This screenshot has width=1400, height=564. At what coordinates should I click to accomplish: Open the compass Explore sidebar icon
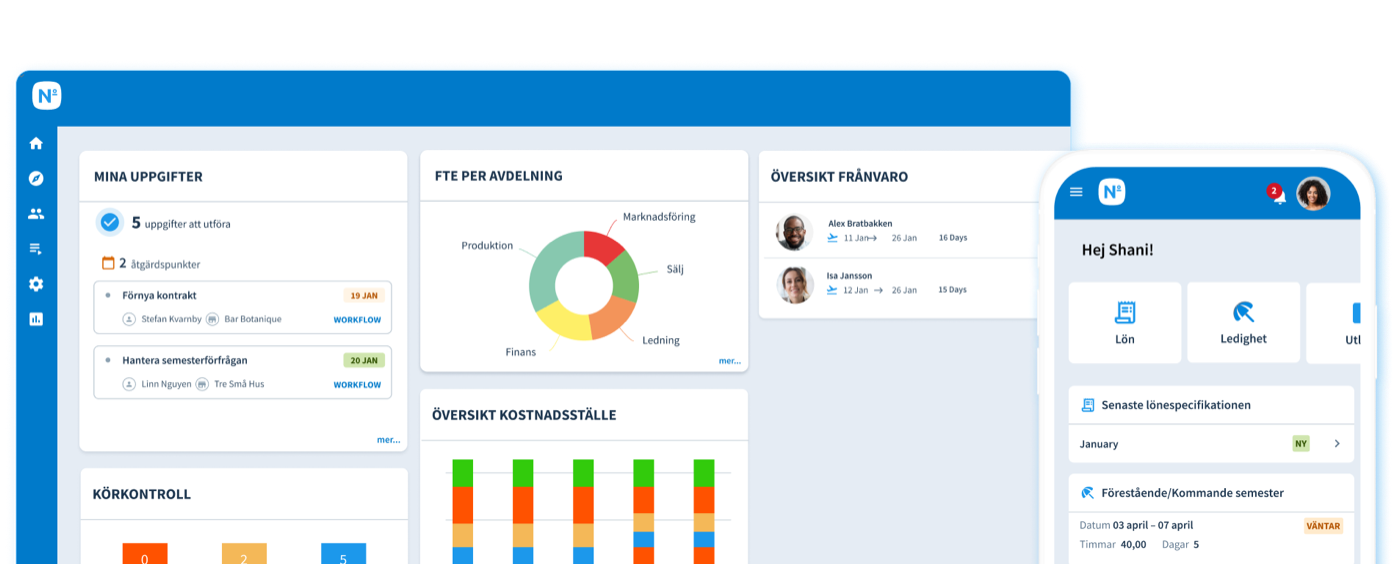36,178
